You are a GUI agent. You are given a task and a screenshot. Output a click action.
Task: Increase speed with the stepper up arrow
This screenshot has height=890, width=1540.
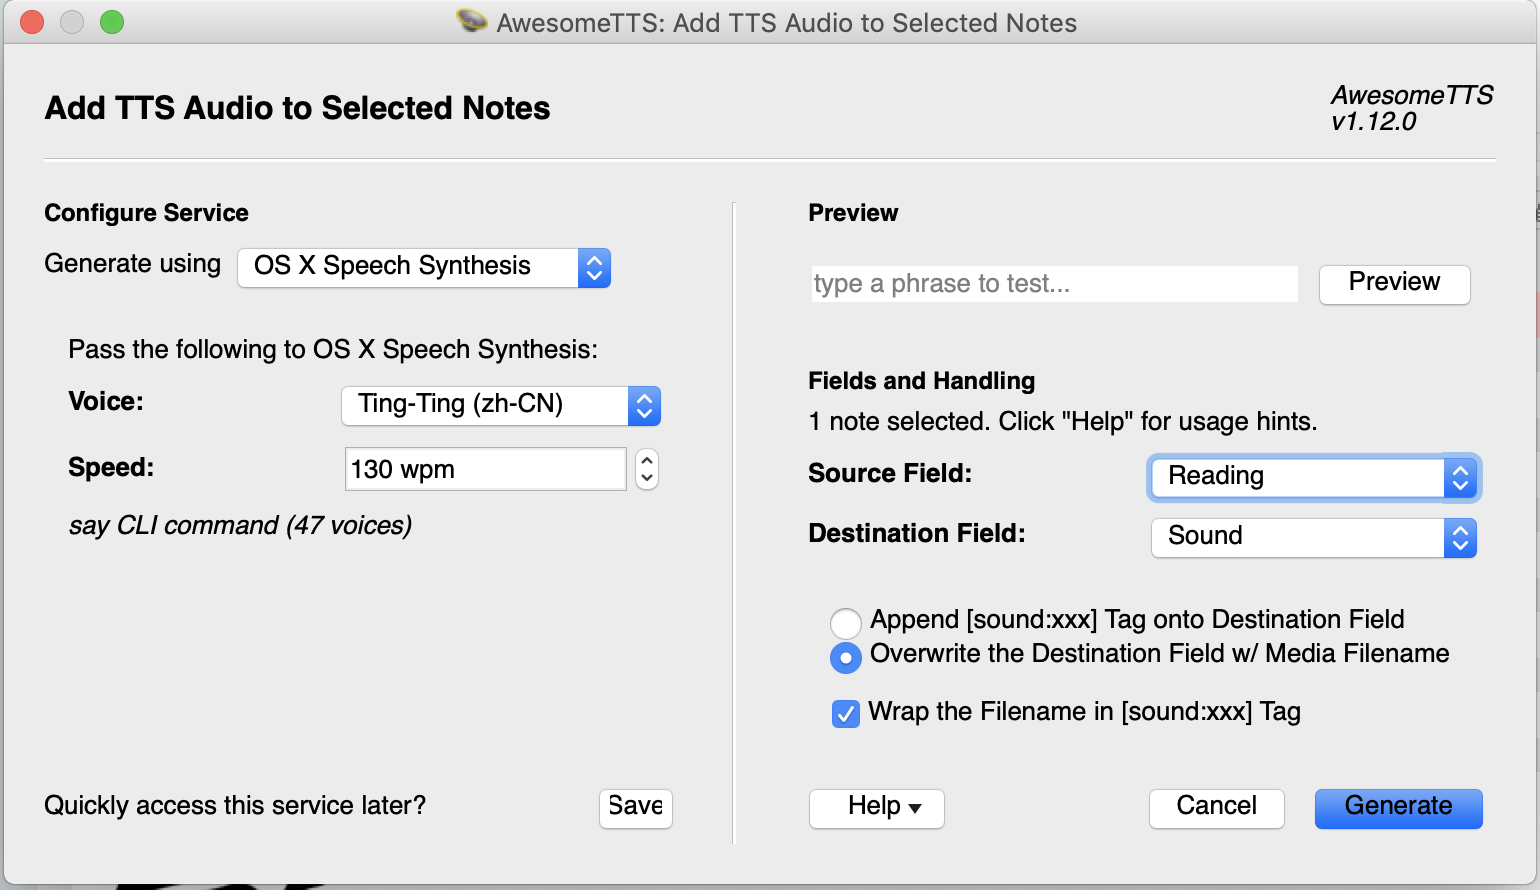(647, 460)
